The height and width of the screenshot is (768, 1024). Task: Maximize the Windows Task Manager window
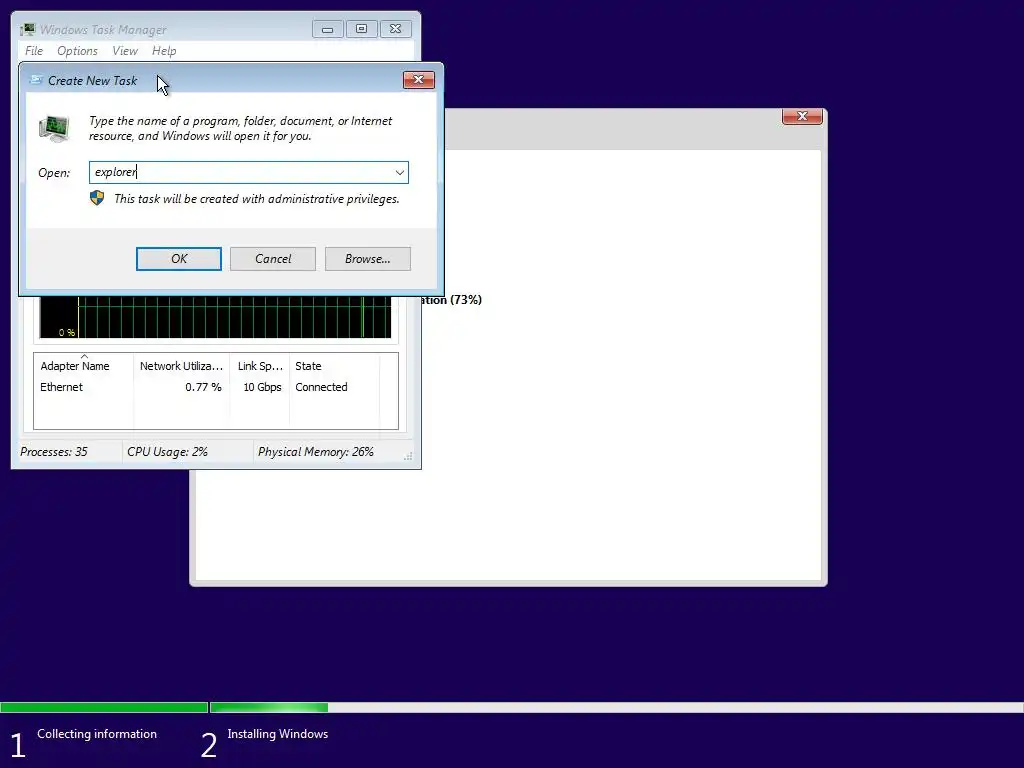(x=361, y=29)
